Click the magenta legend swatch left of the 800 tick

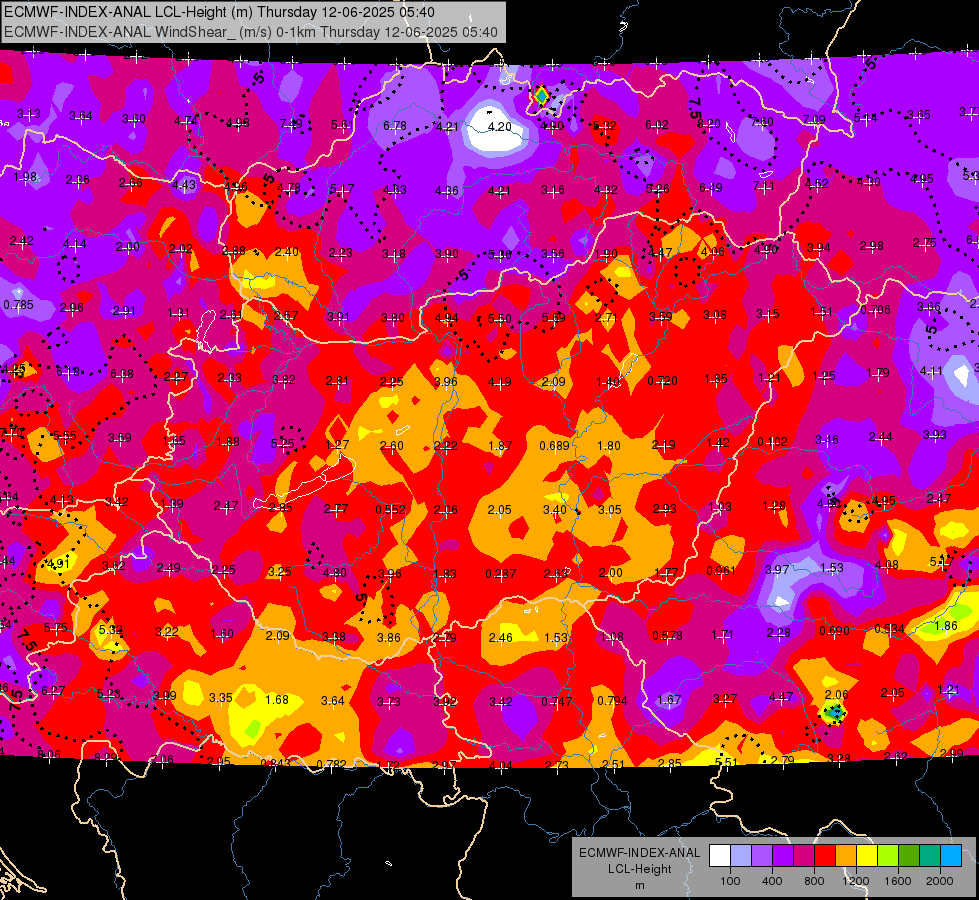pos(804,855)
